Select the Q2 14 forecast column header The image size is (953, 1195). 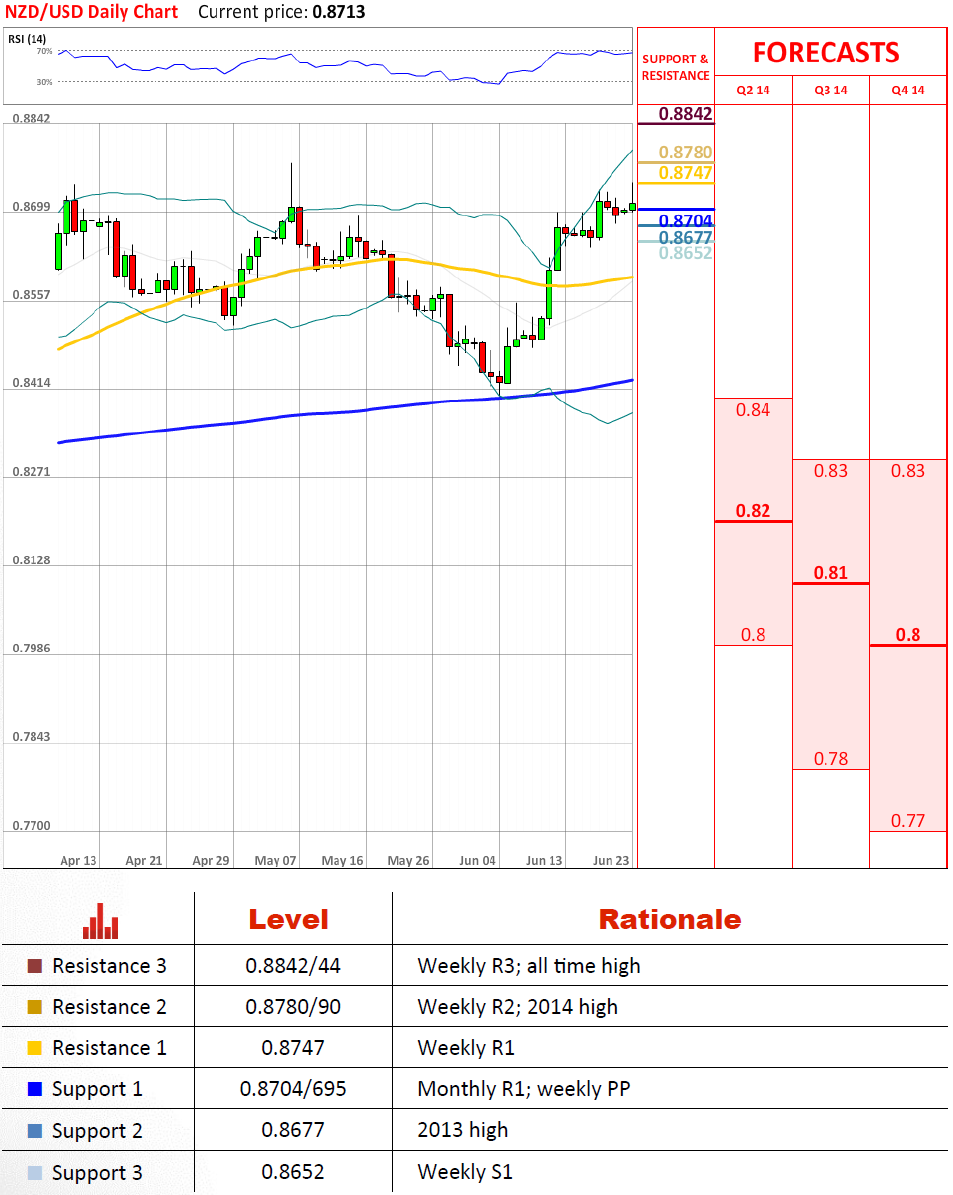753,90
